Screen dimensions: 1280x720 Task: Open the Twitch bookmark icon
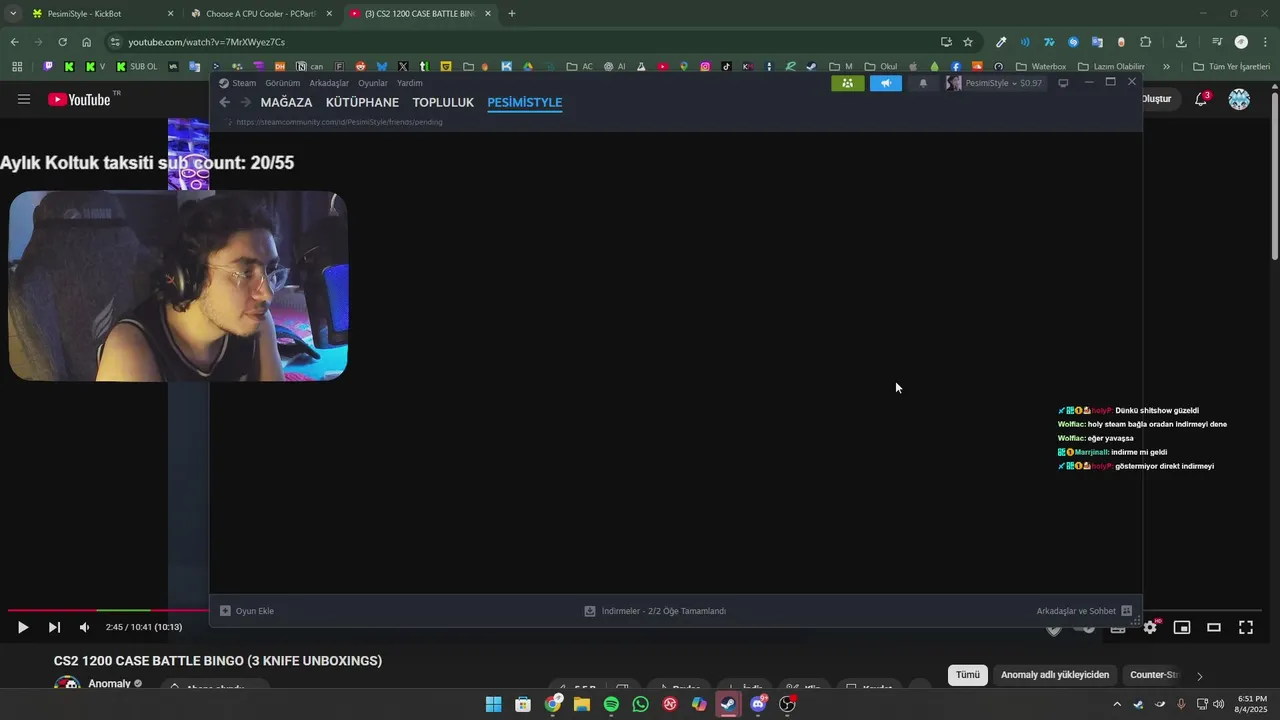(48, 67)
